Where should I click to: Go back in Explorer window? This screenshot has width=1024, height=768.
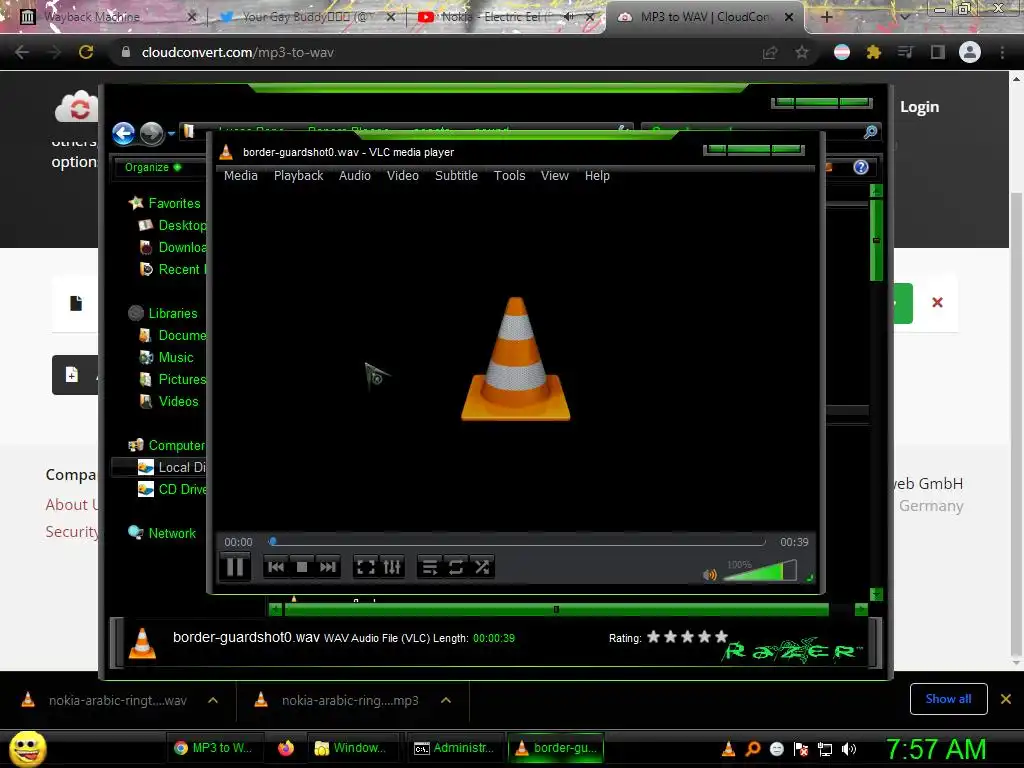click(123, 133)
